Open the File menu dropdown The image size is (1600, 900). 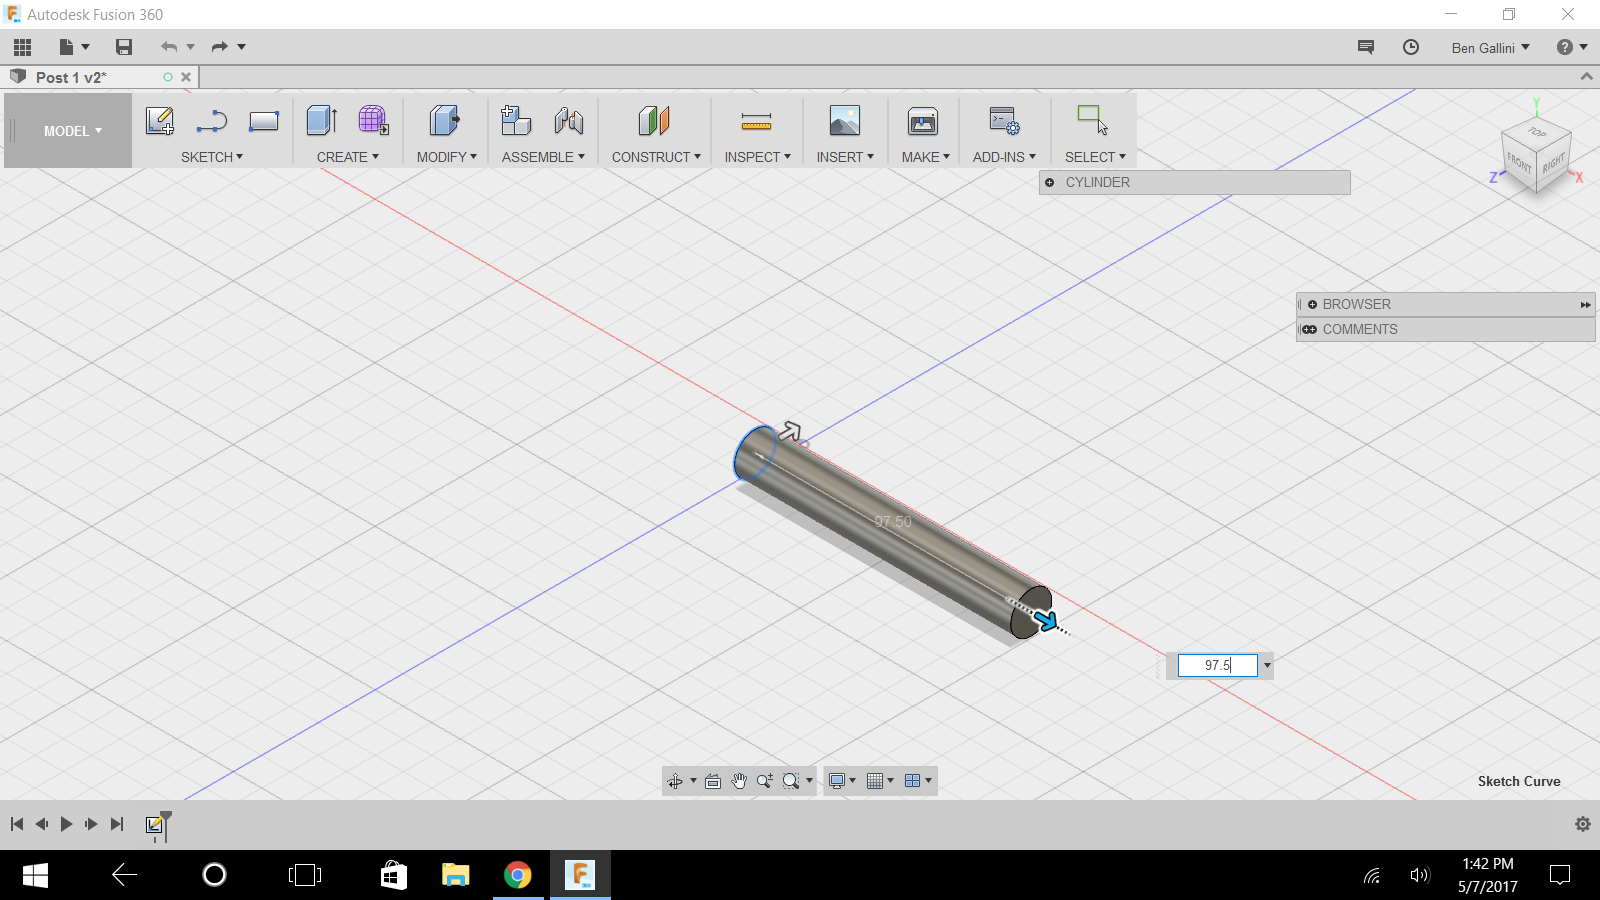(x=75, y=47)
